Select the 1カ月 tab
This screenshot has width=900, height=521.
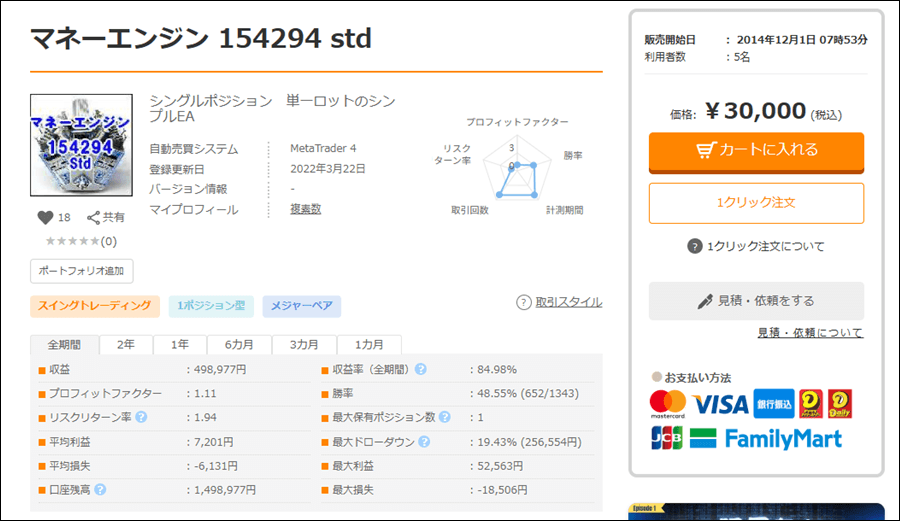coord(369,344)
